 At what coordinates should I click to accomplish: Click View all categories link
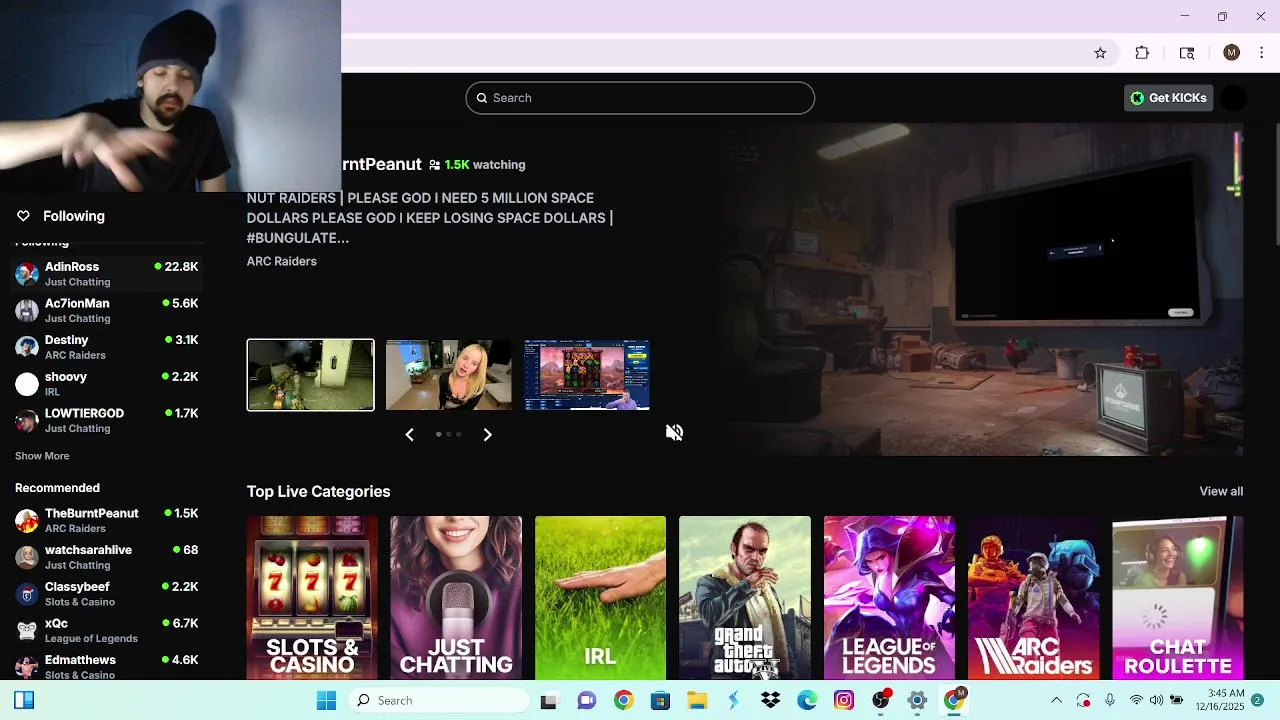1221,491
